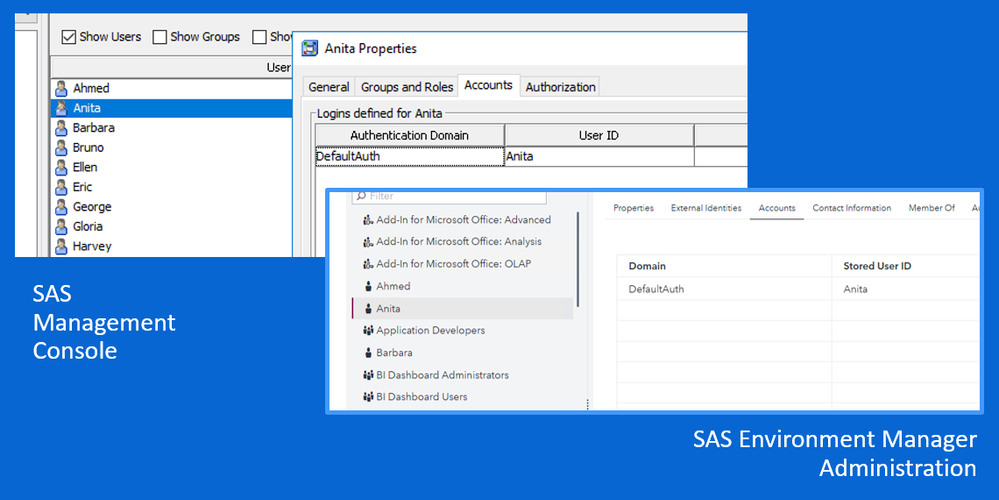
Task: Select Add-In for Microsoft Office: OLAP name
Action: 454,264
